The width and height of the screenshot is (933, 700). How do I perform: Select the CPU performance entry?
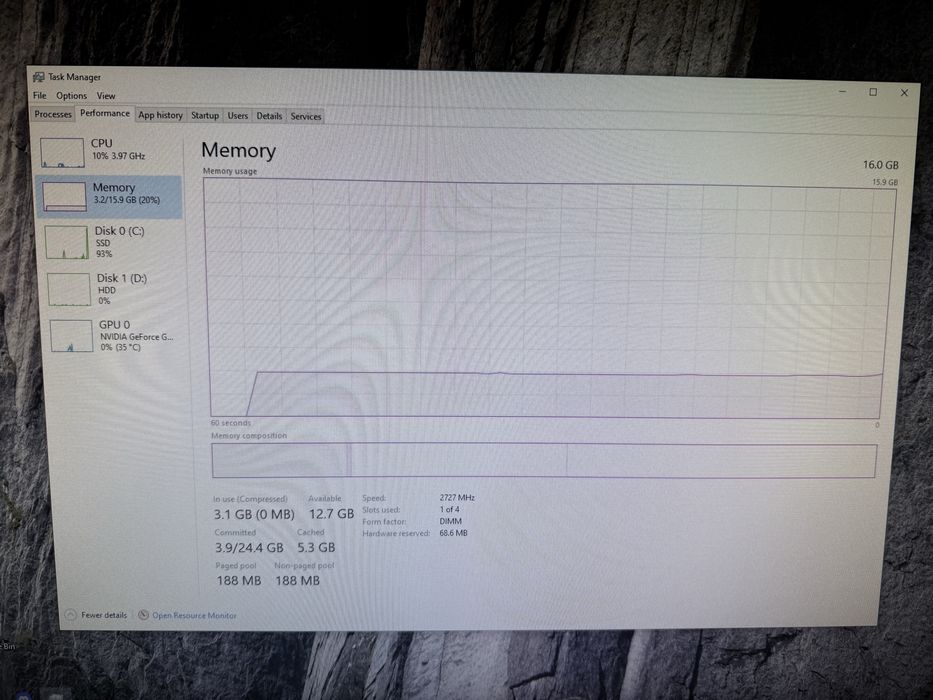pyautogui.click(x=109, y=151)
